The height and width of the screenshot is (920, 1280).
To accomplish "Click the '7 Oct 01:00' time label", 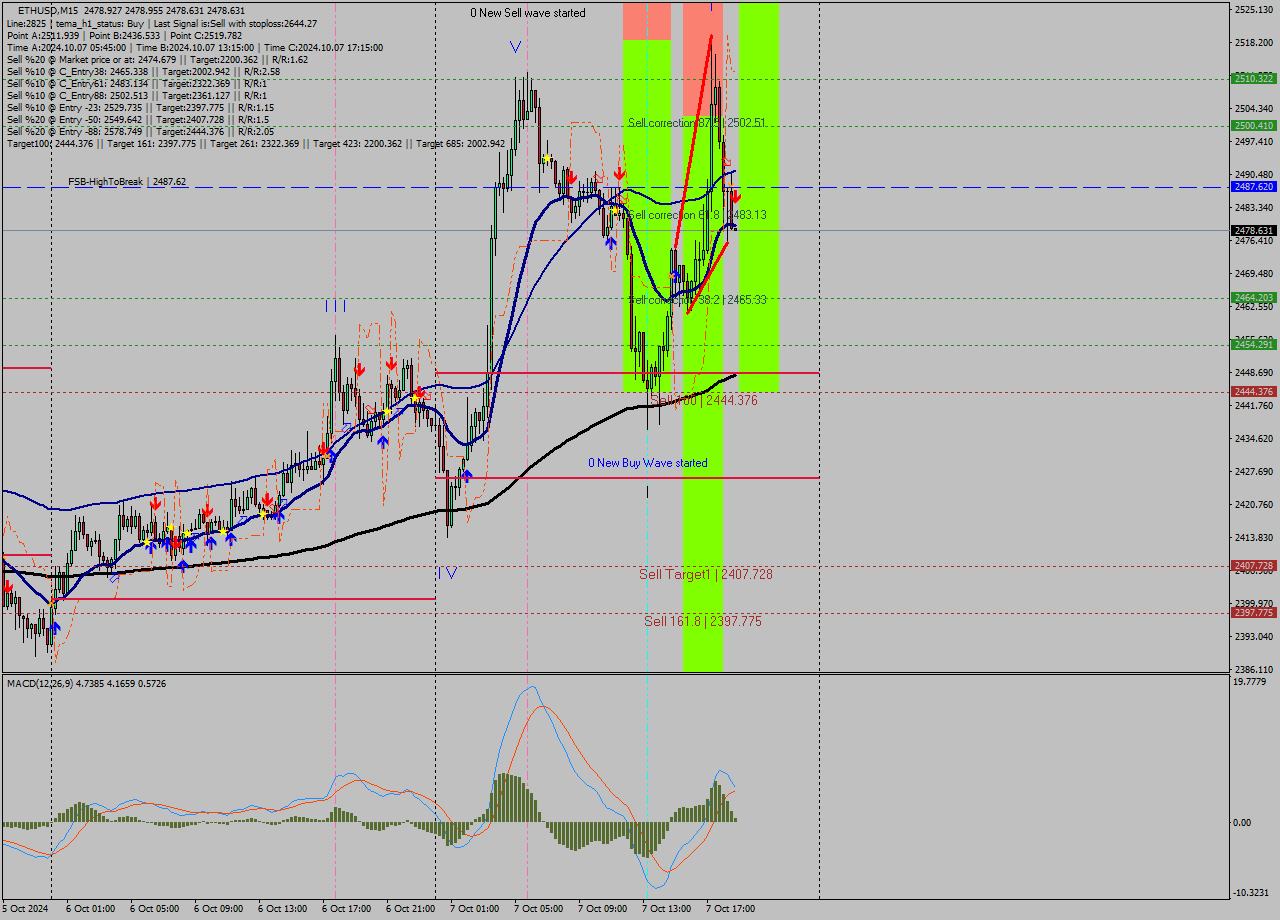I will [474, 909].
